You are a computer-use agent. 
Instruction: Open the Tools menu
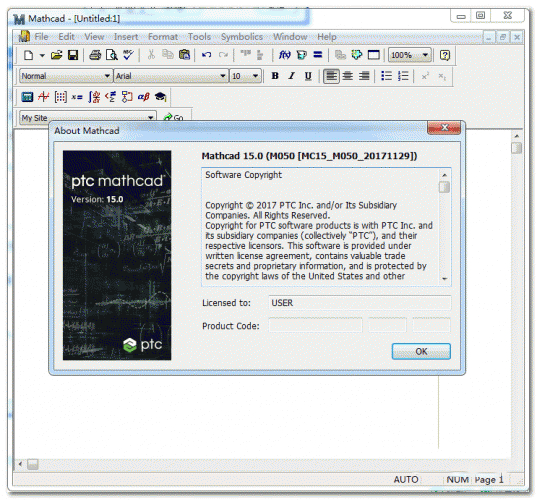199,37
